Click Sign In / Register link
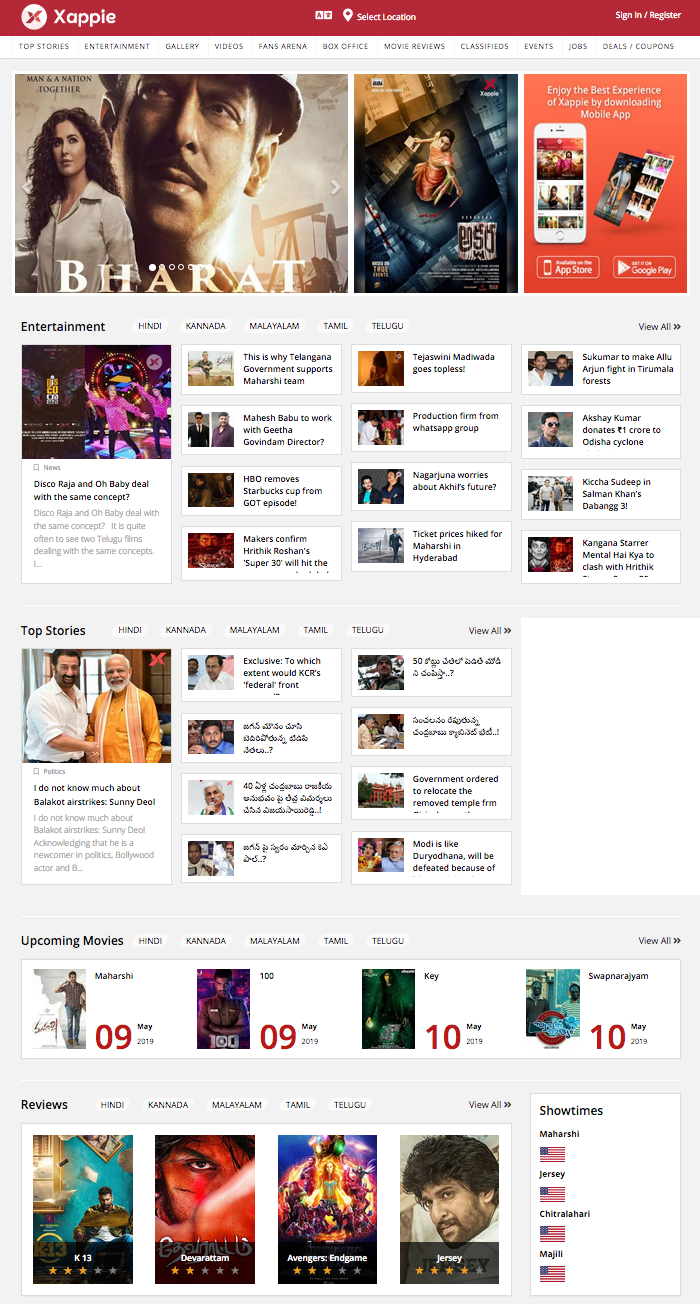Screen dimensions: 700x1304 point(648,15)
